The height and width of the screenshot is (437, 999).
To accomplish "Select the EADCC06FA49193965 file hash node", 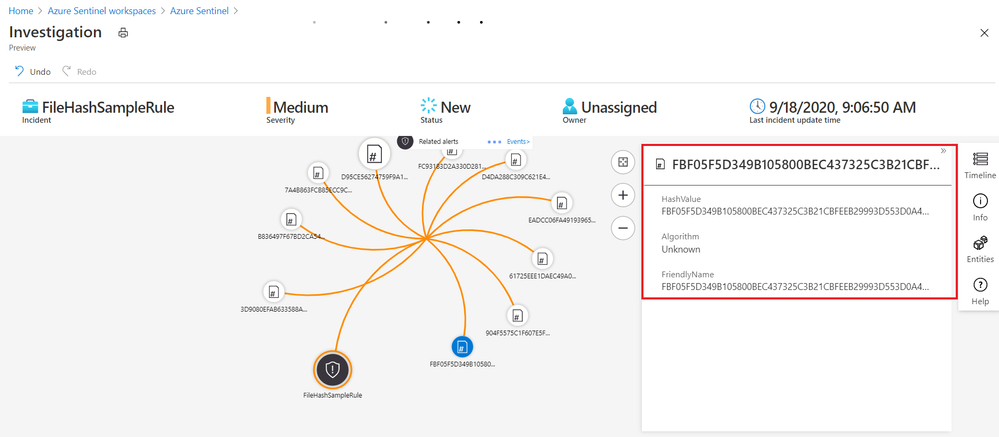I will (x=561, y=203).
